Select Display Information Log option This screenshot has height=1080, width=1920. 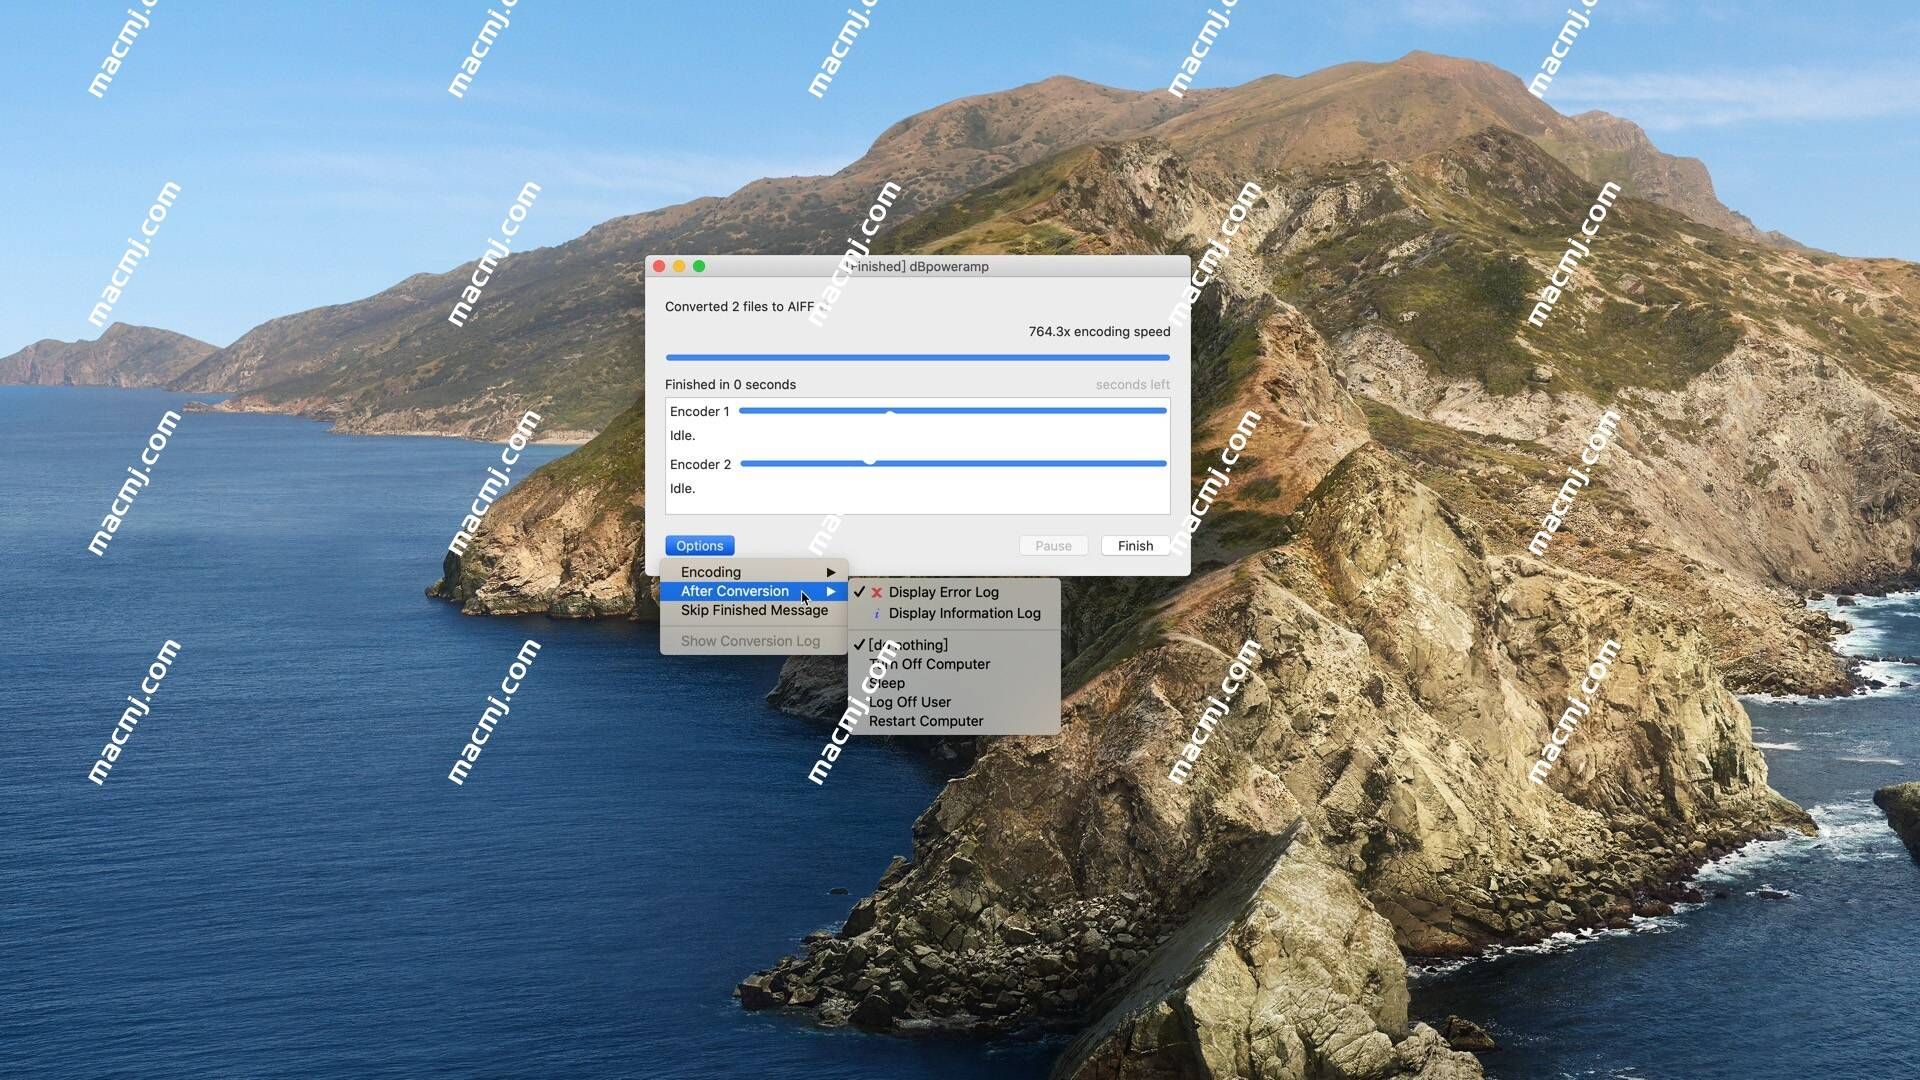[964, 613]
